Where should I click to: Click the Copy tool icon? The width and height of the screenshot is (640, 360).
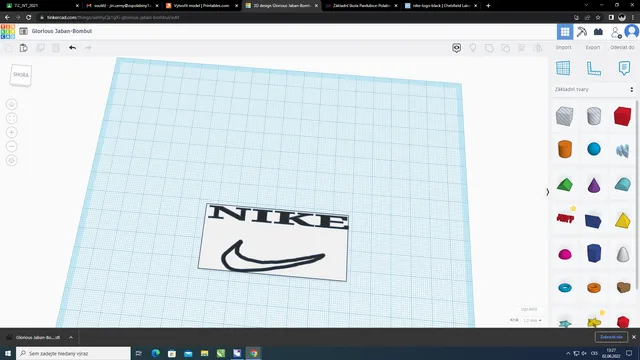8,48
